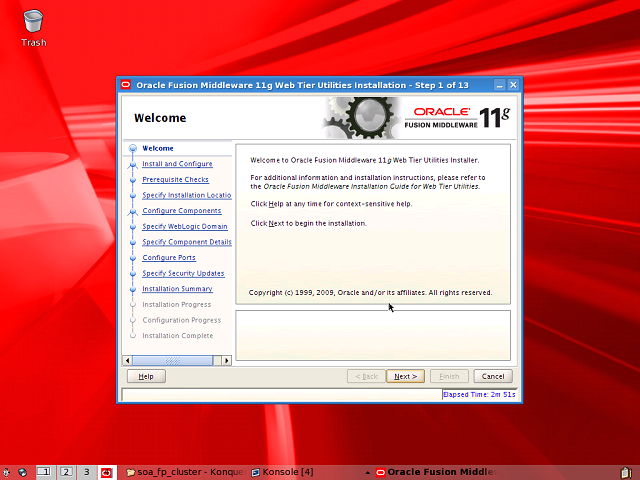Click the greyed-out Finish button
640x480 pixels.
pyautogui.click(x=449, y=376)
